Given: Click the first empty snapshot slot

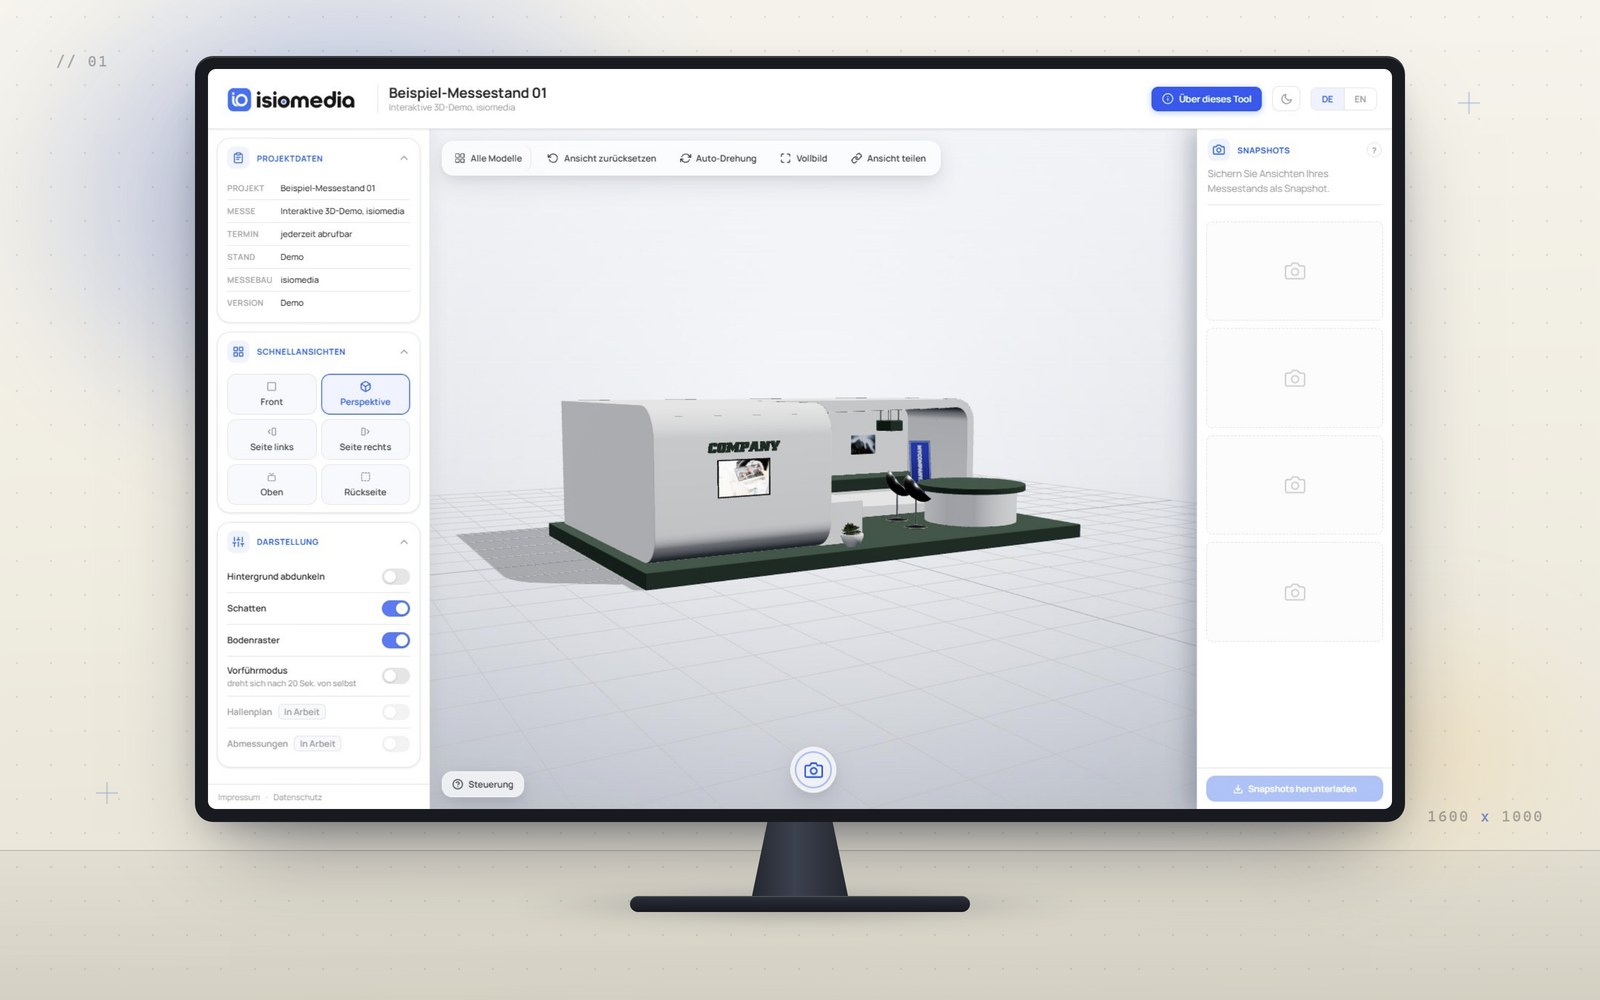Looking at the screenshot, I should [x=1294, y=271].
